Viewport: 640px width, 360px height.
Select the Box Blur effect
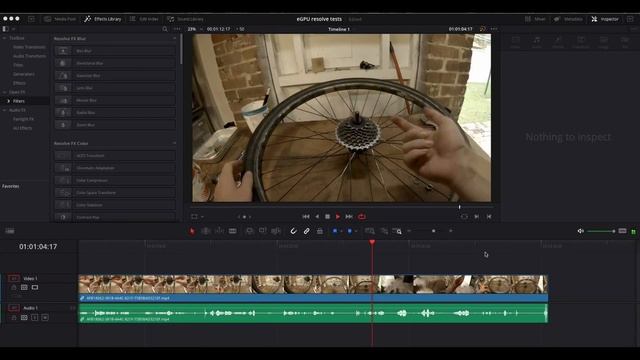click(115, 51)
